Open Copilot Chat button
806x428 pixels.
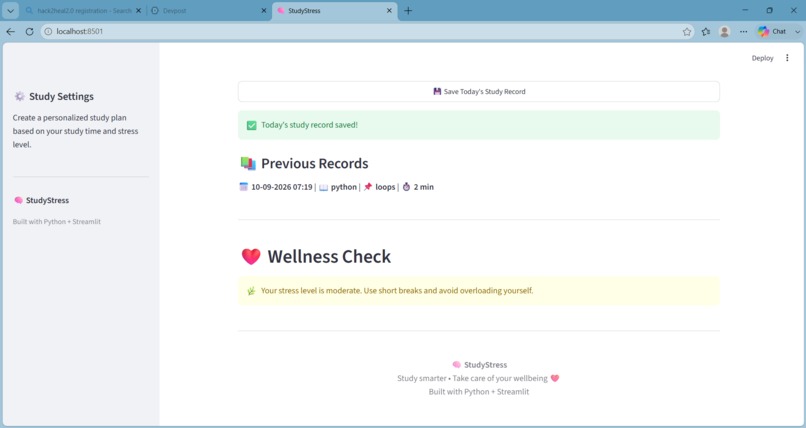pos(772,31)
